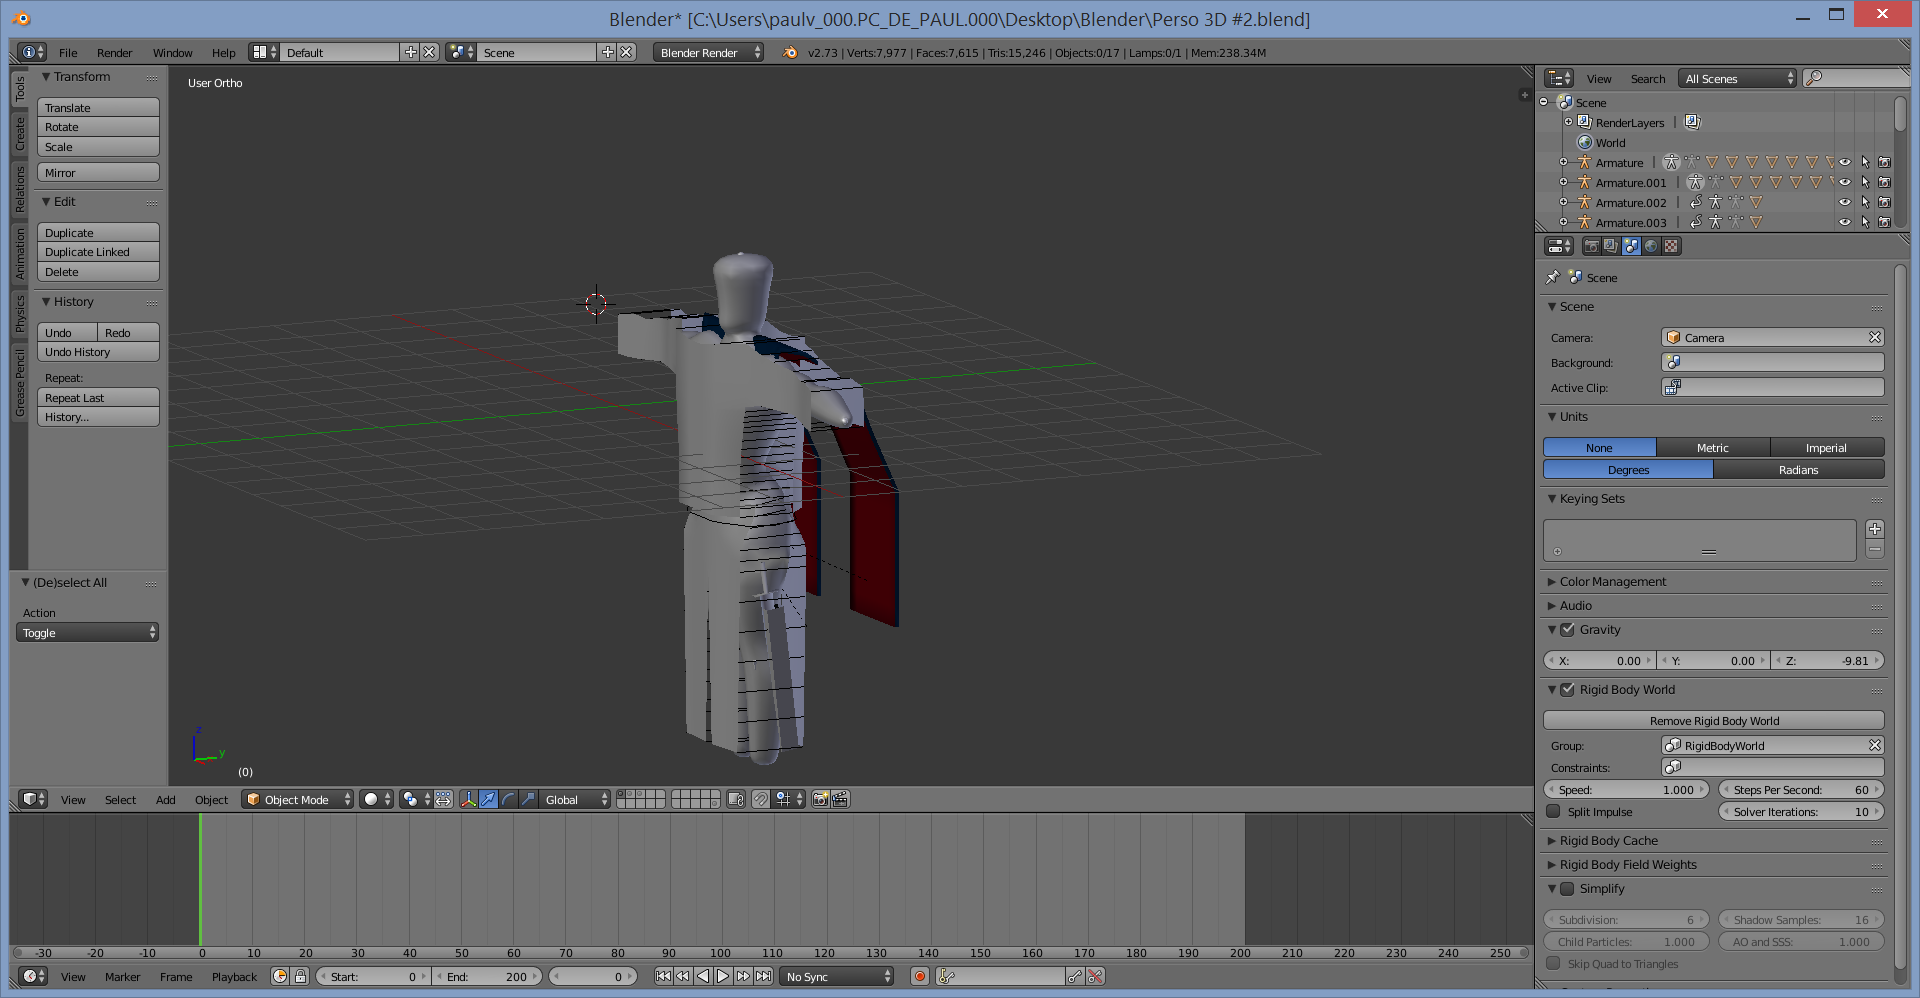Viewport: 1920px width, 998px height.
Task: Jump to first frame in timeline
Action: (x=663, y=976)
